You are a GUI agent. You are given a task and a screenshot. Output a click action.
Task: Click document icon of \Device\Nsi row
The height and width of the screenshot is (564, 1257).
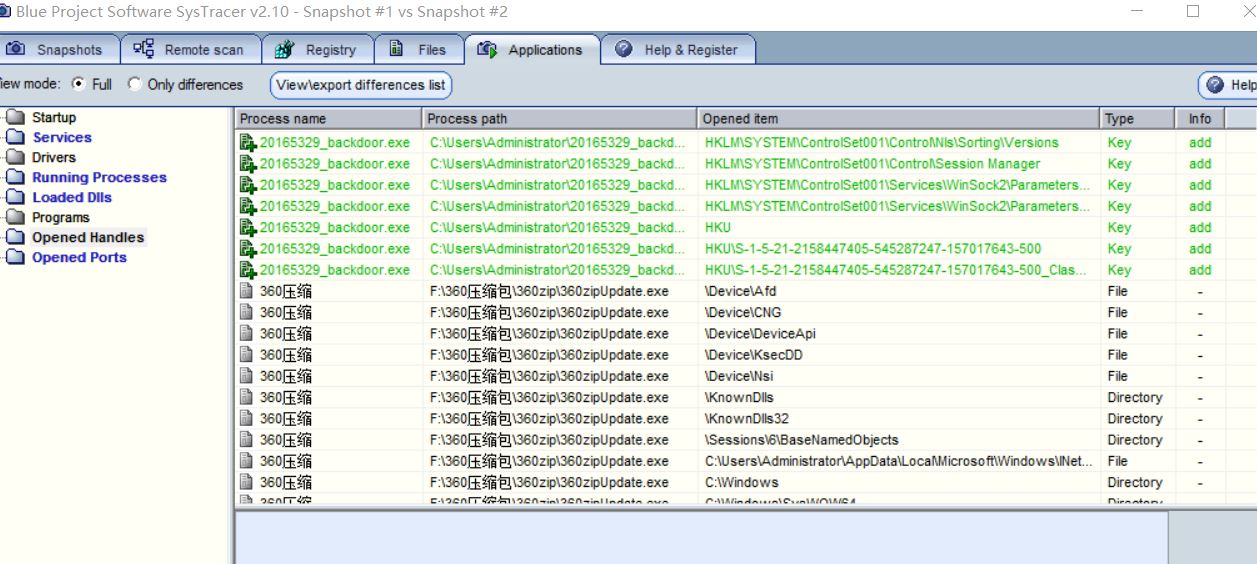pos(247,376)
